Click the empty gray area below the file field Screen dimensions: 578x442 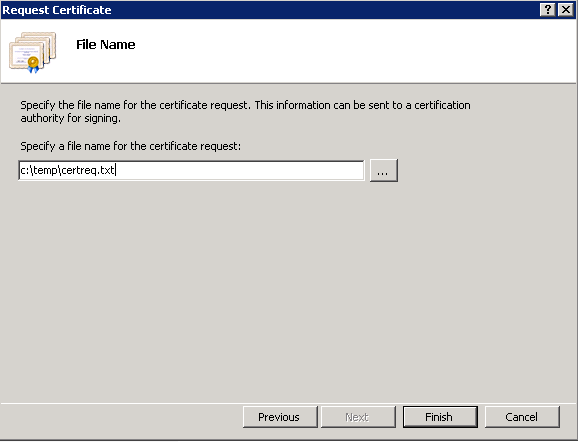tap(288, 291)
